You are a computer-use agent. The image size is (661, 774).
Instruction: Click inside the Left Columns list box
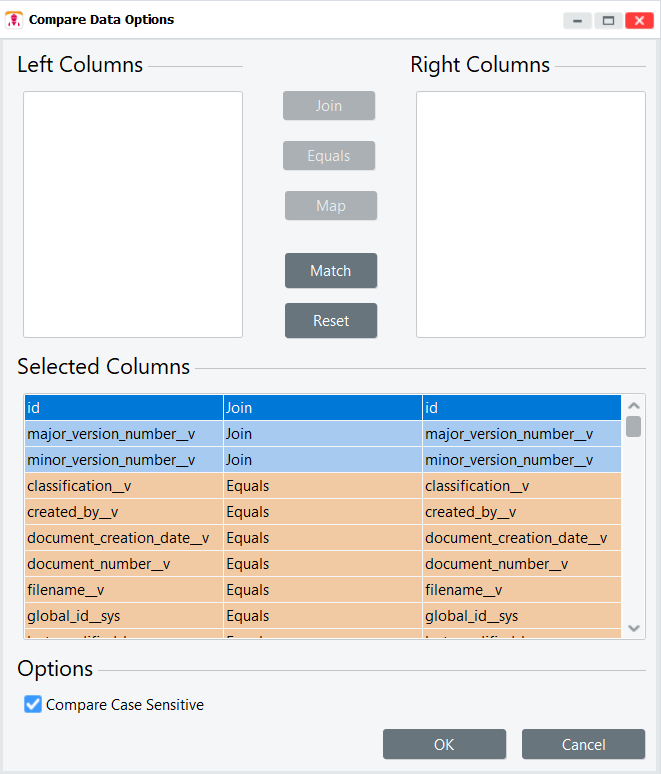[x=133, y=214]
